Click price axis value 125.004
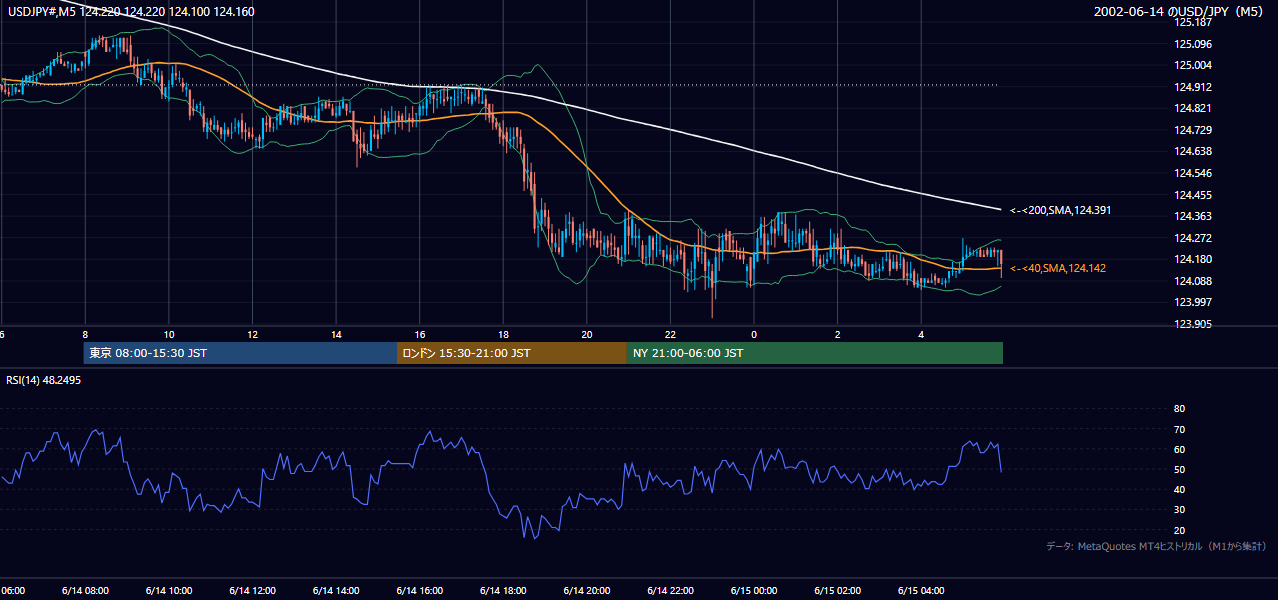Image resolution: width=1278 pixels, height=600 pixels. (x=1193, y=65)
